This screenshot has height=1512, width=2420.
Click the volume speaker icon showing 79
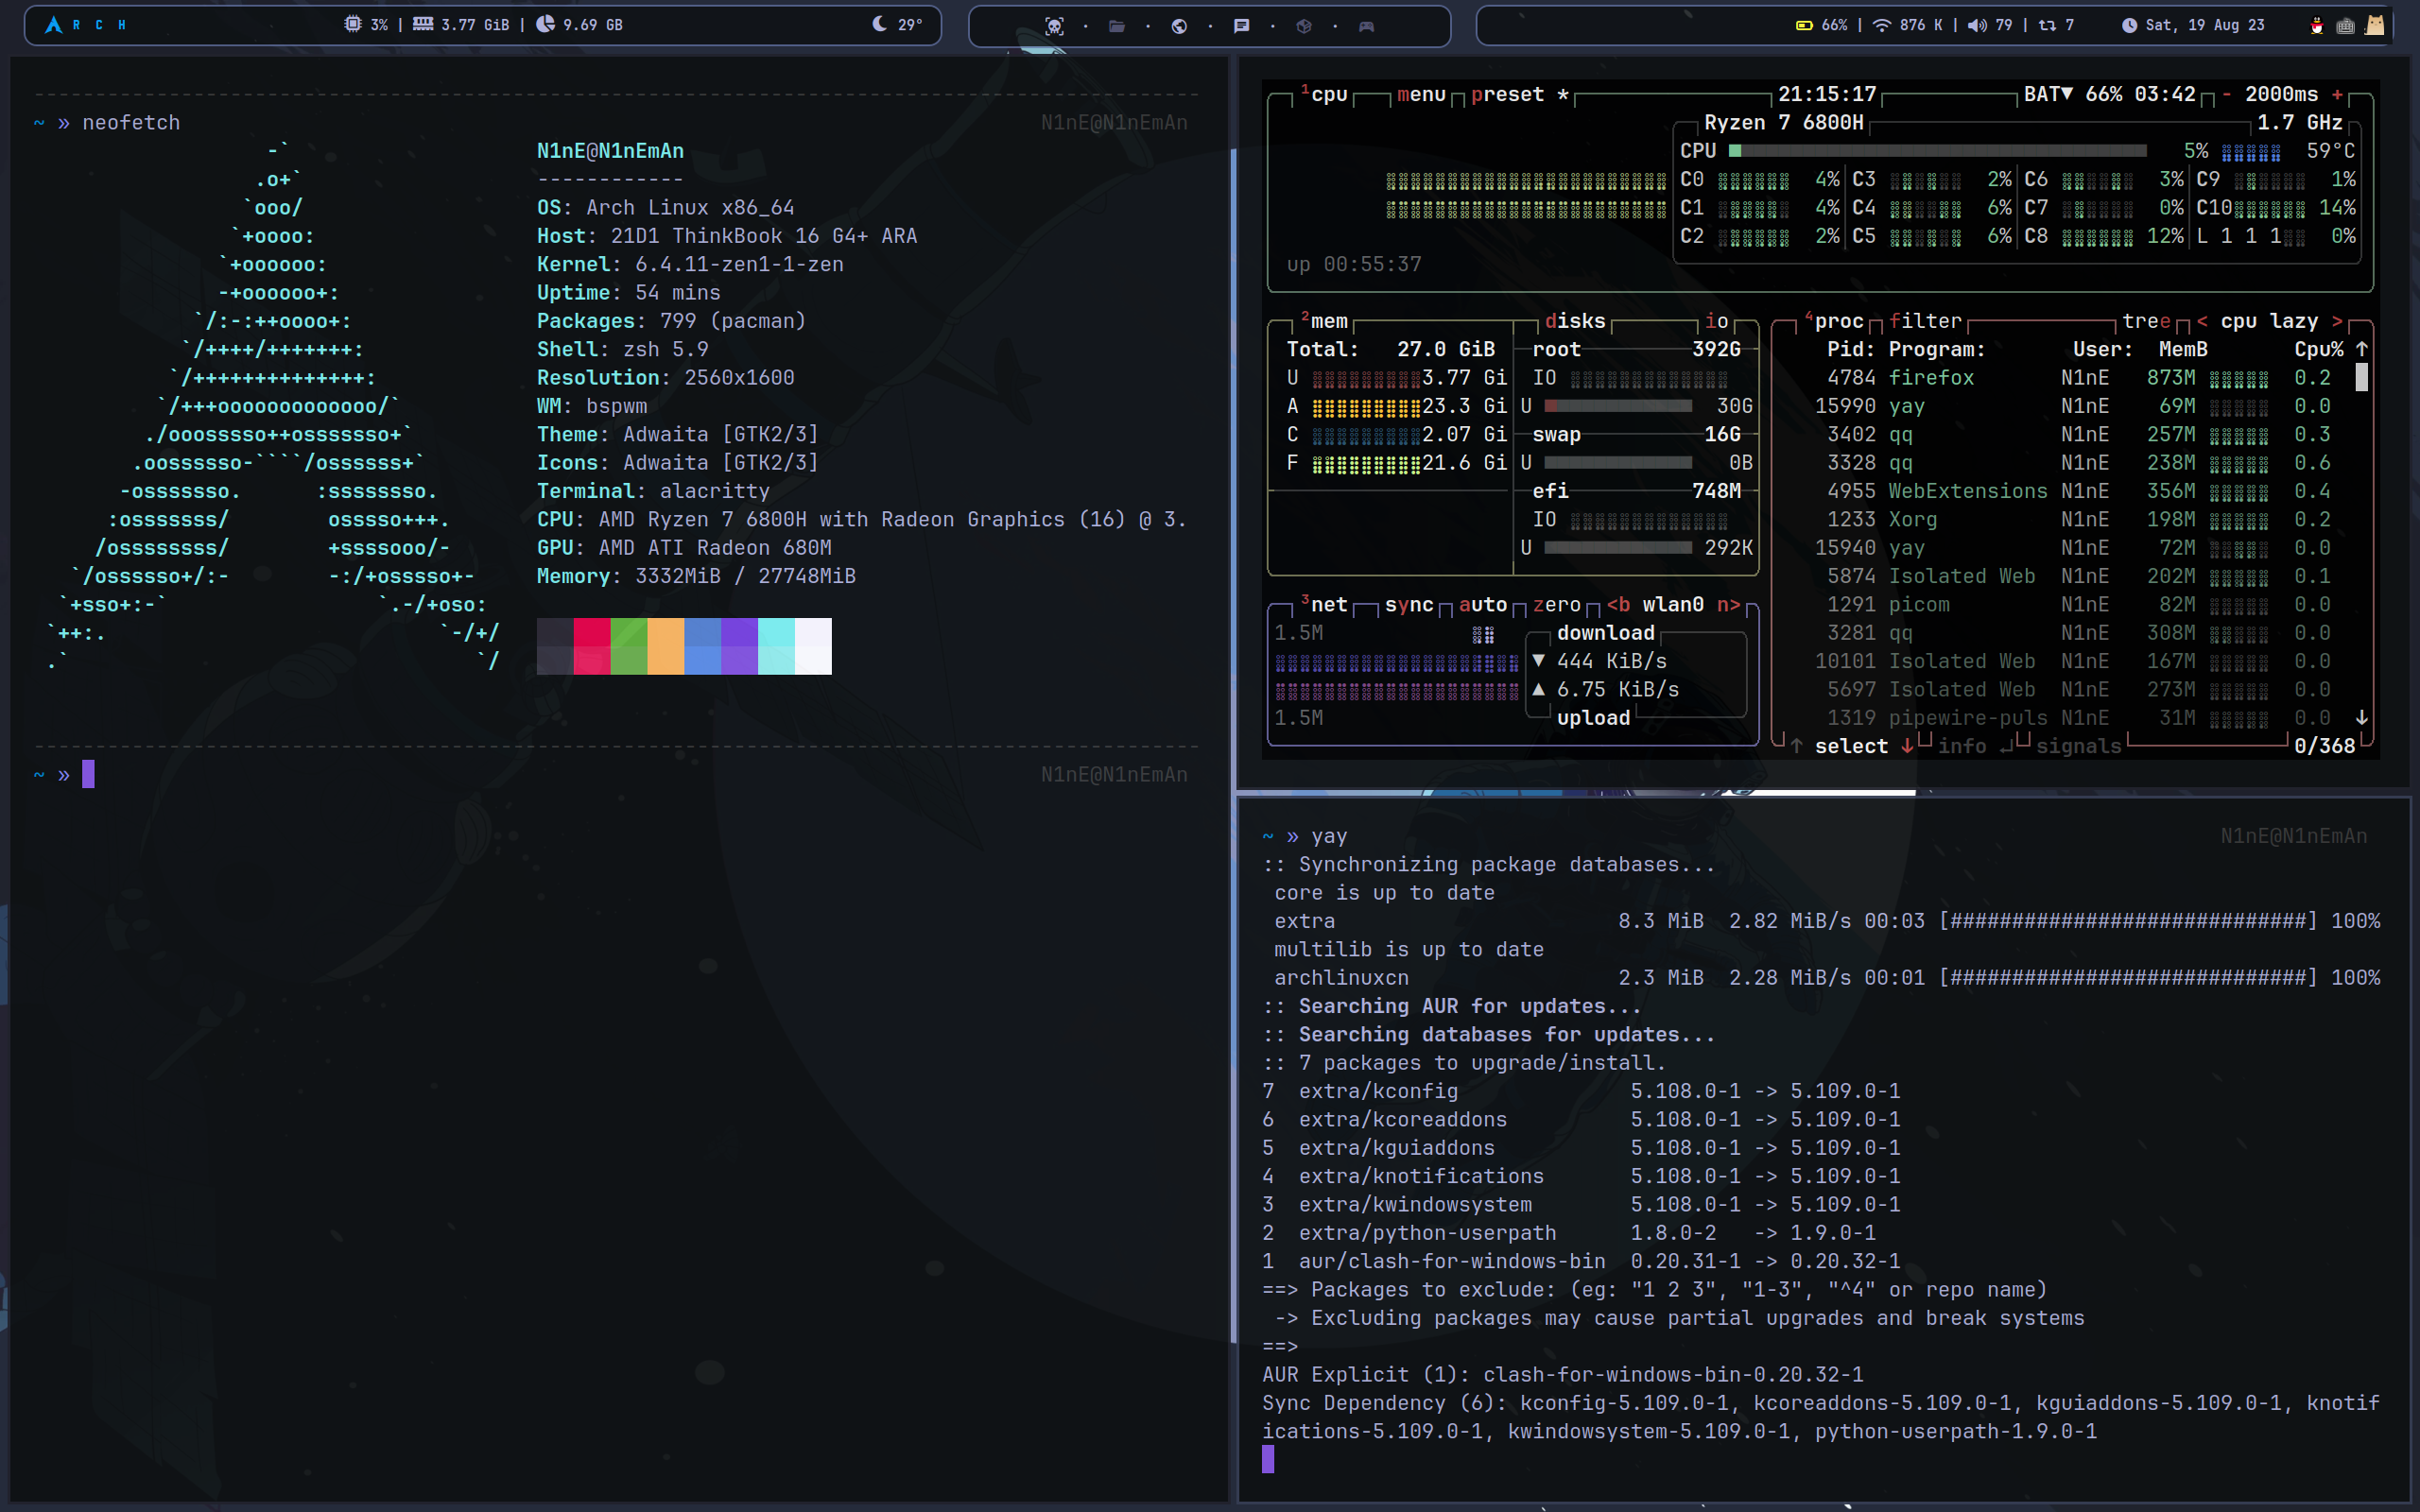tap(1977, 25)
